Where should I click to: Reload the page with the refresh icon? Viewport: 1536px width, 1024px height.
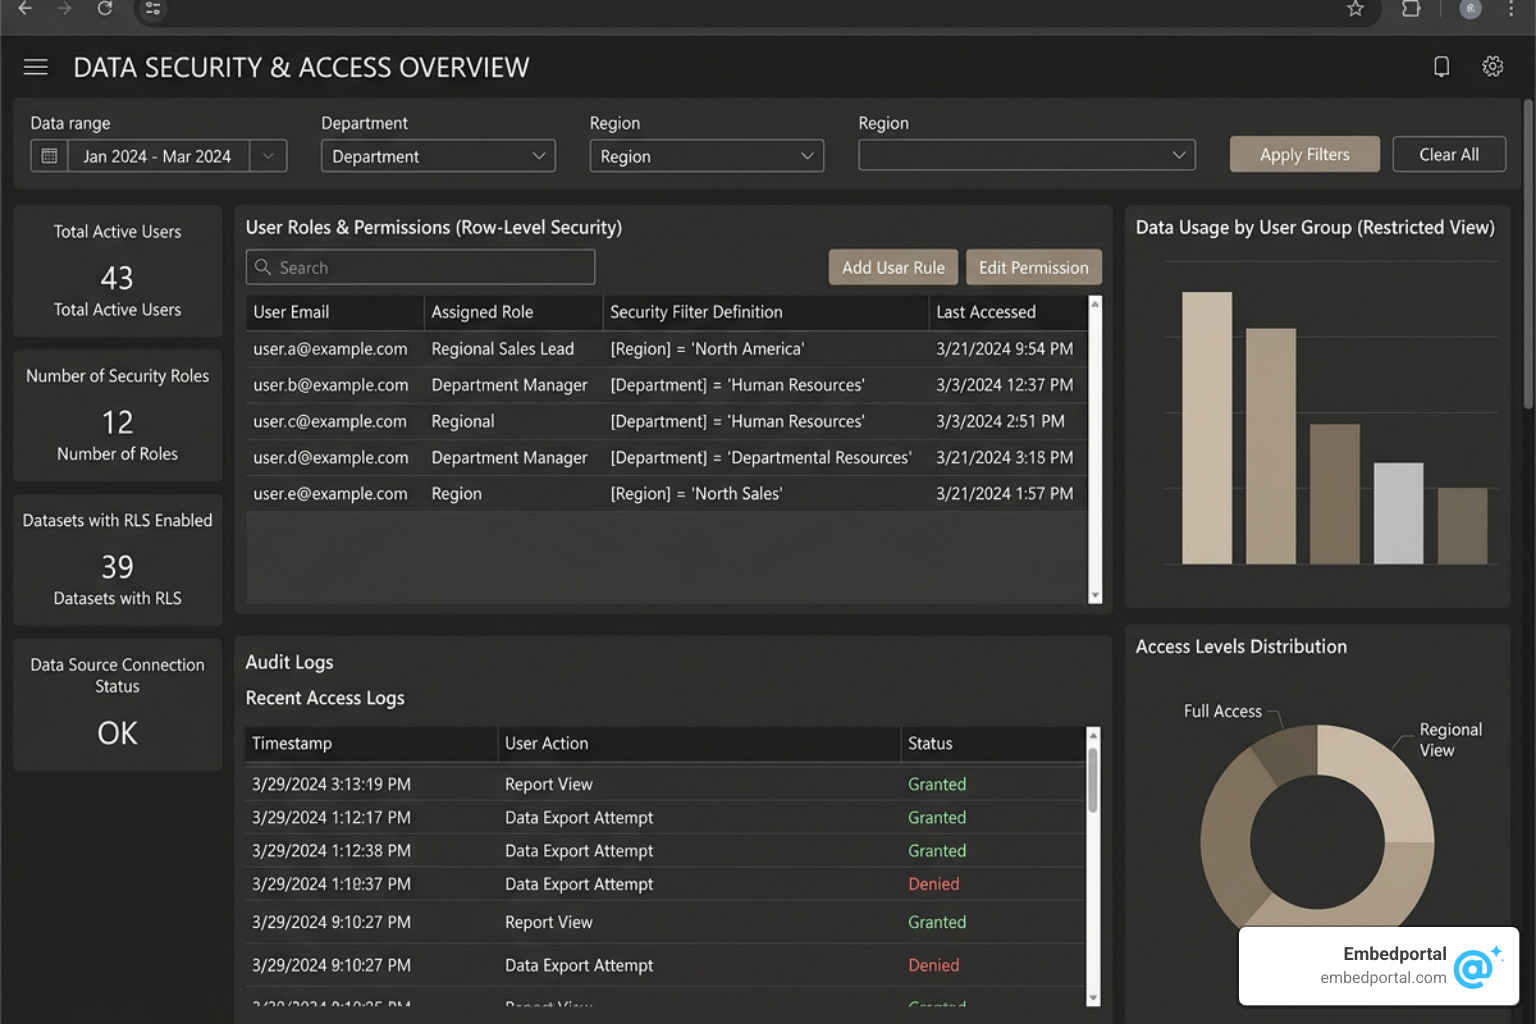(x=105, y=9)
